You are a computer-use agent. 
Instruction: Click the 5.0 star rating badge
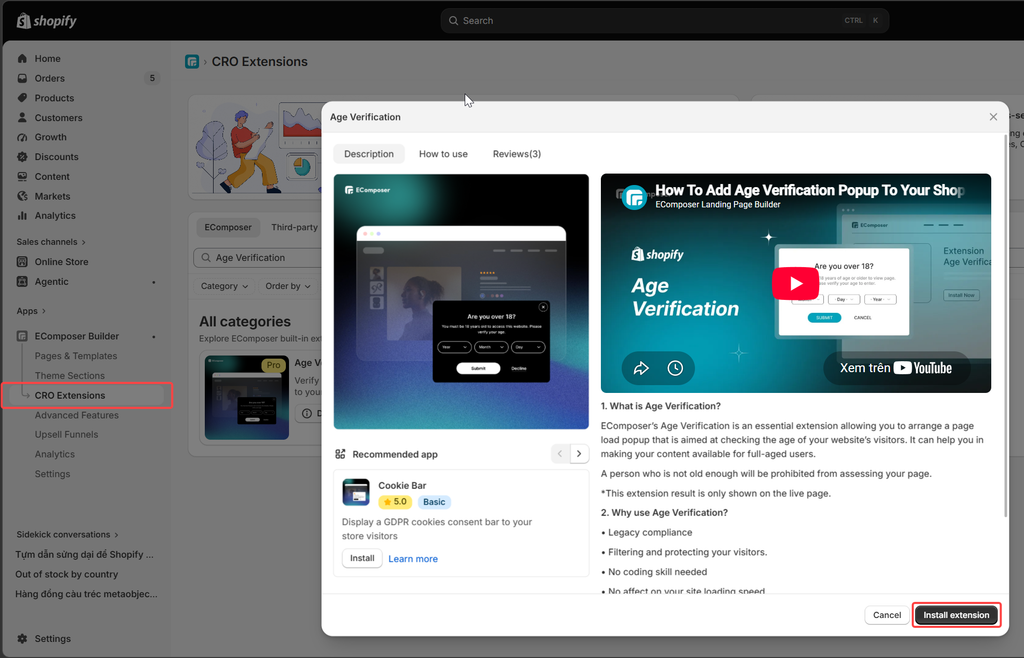(x=395, y=502)
